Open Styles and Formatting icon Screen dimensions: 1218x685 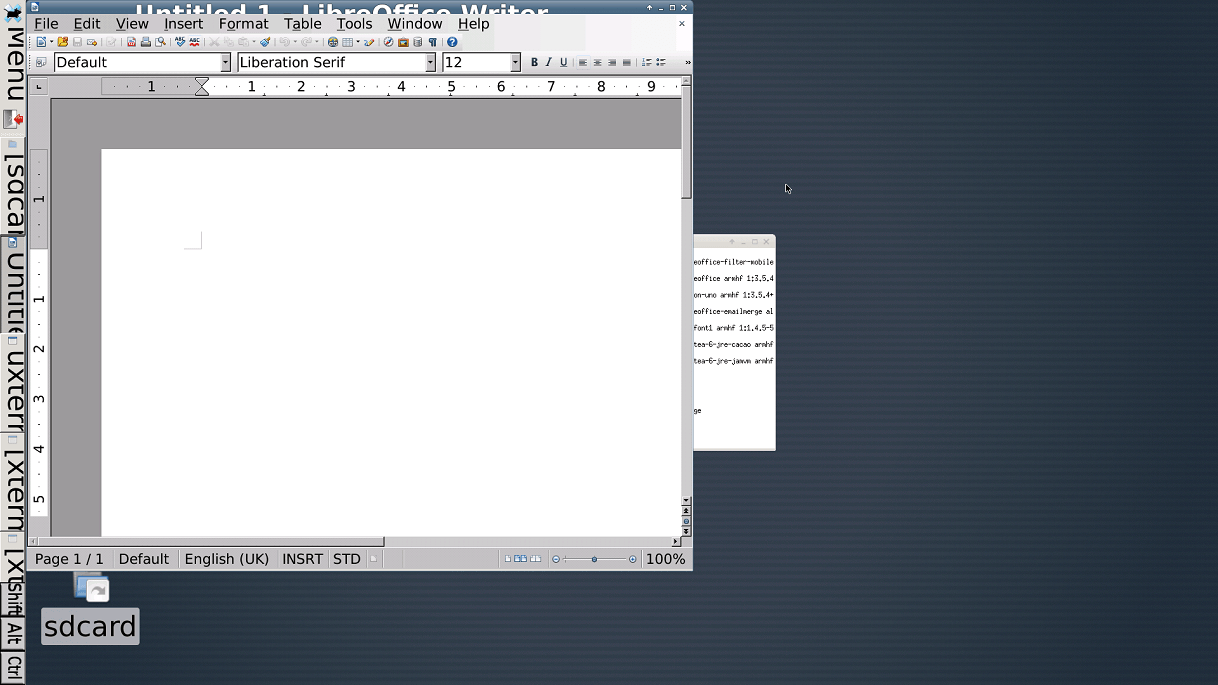coord(41,62)
